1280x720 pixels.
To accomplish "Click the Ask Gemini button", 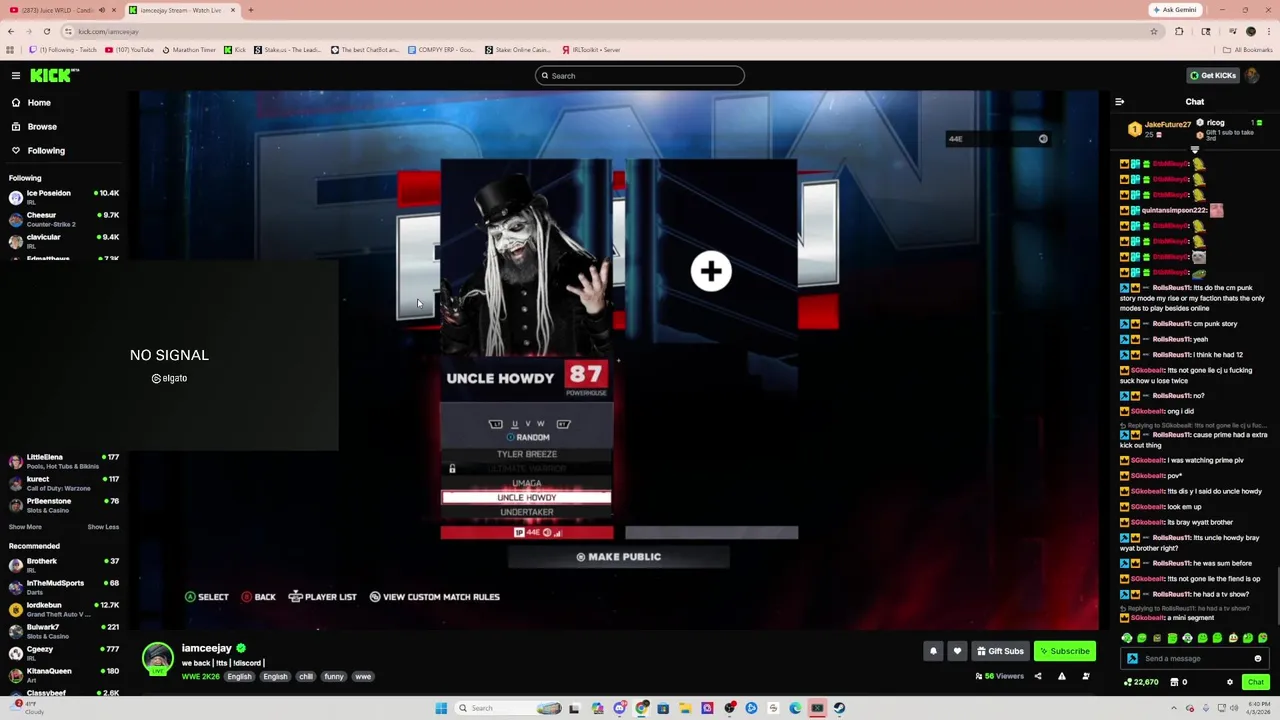I will (1175, 10).
